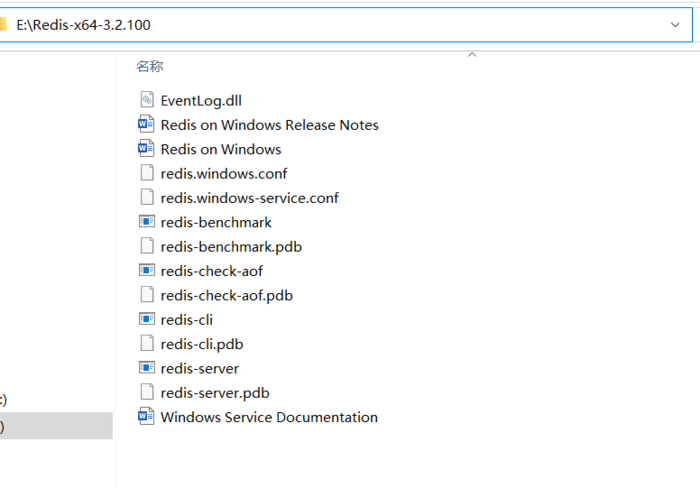Viewport: 700px width, 488px height.
Task: Click the highlighted drive entry in navigation pane
Action: click(x=56, y=425)
